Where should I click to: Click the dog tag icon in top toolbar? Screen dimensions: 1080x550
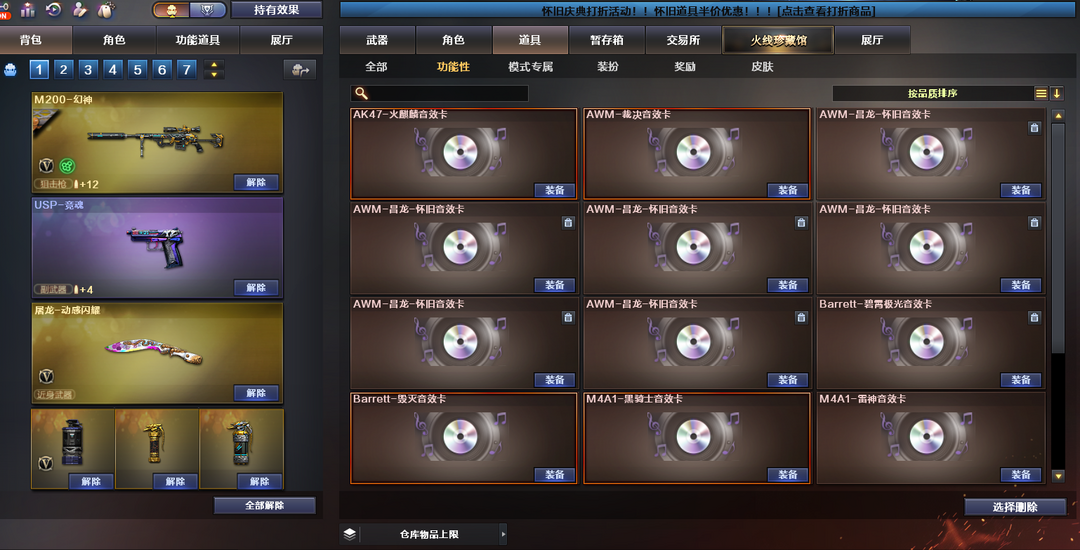[105, 10]
